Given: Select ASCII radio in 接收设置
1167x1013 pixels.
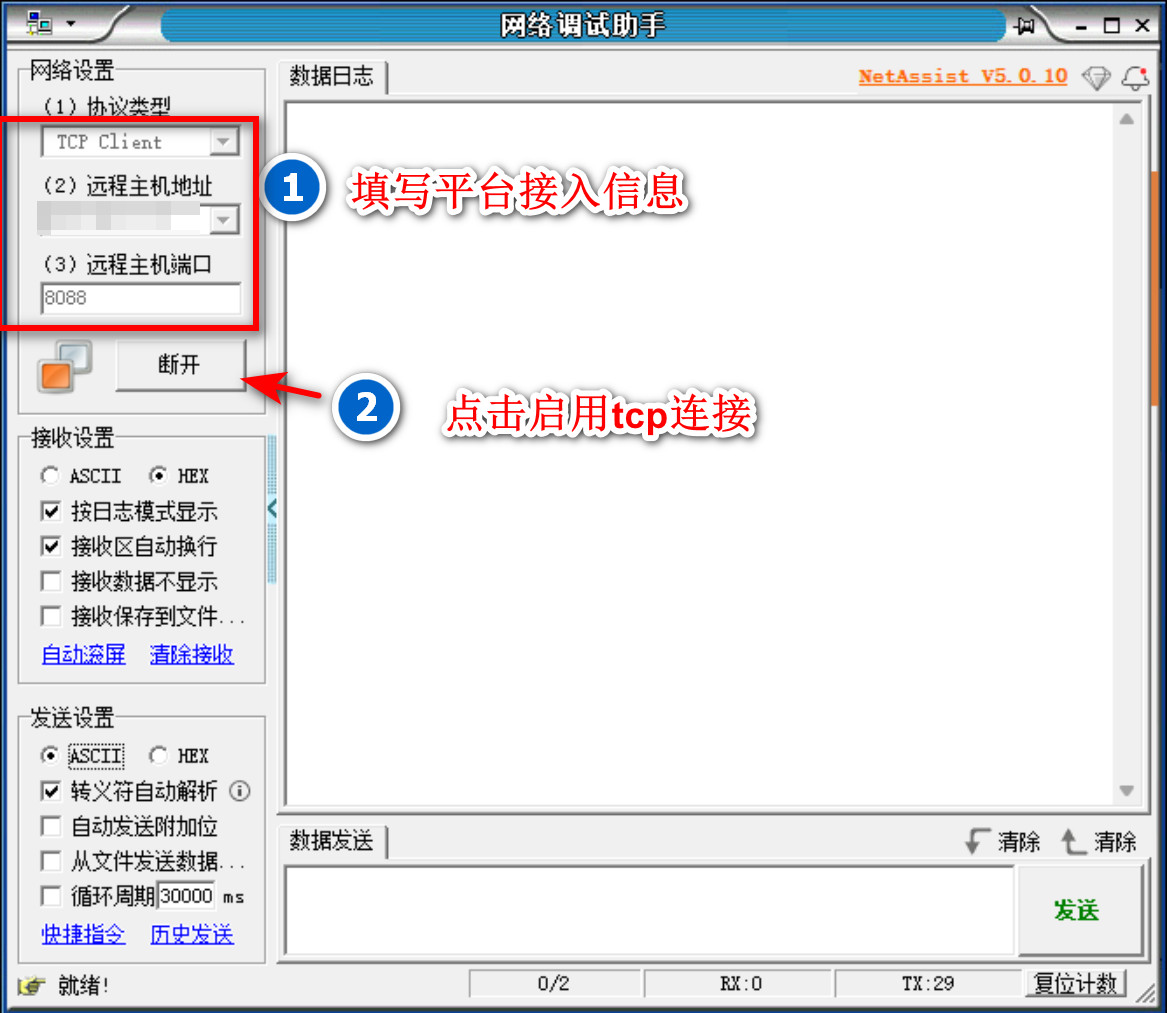Looking at the screenshot, I should click(x=50, y=476).
